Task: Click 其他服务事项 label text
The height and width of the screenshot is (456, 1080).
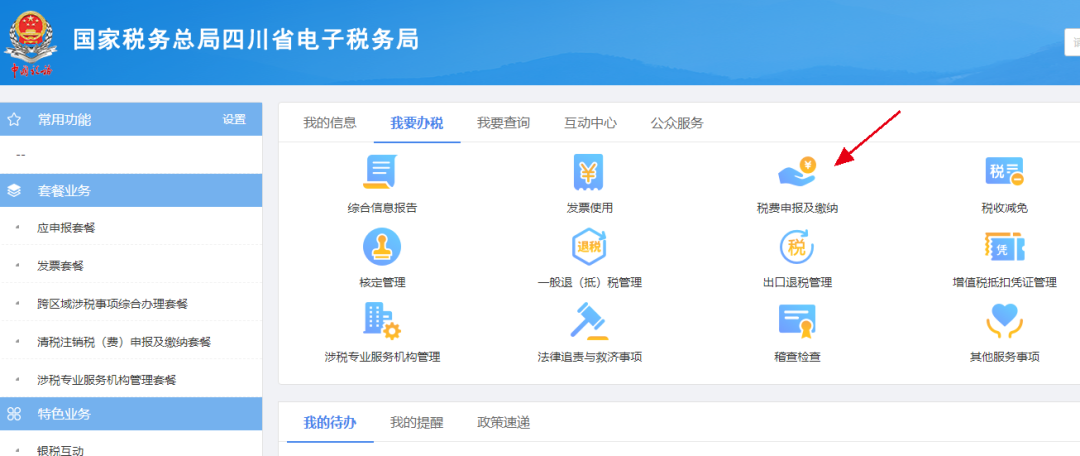Action: point(1004,357)
